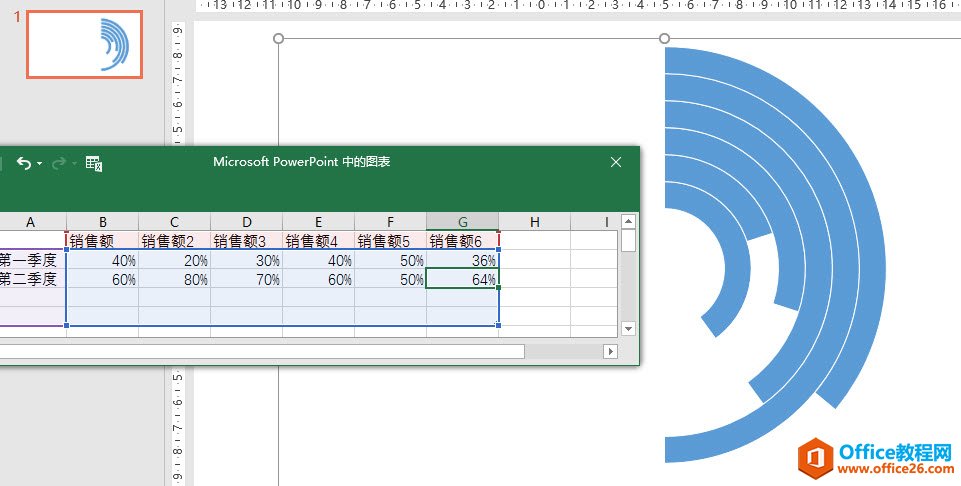Open the Redo dropdown arrow
Image resolution: width=961 pixels, height=486 pixels.
(x=73, y=164)
